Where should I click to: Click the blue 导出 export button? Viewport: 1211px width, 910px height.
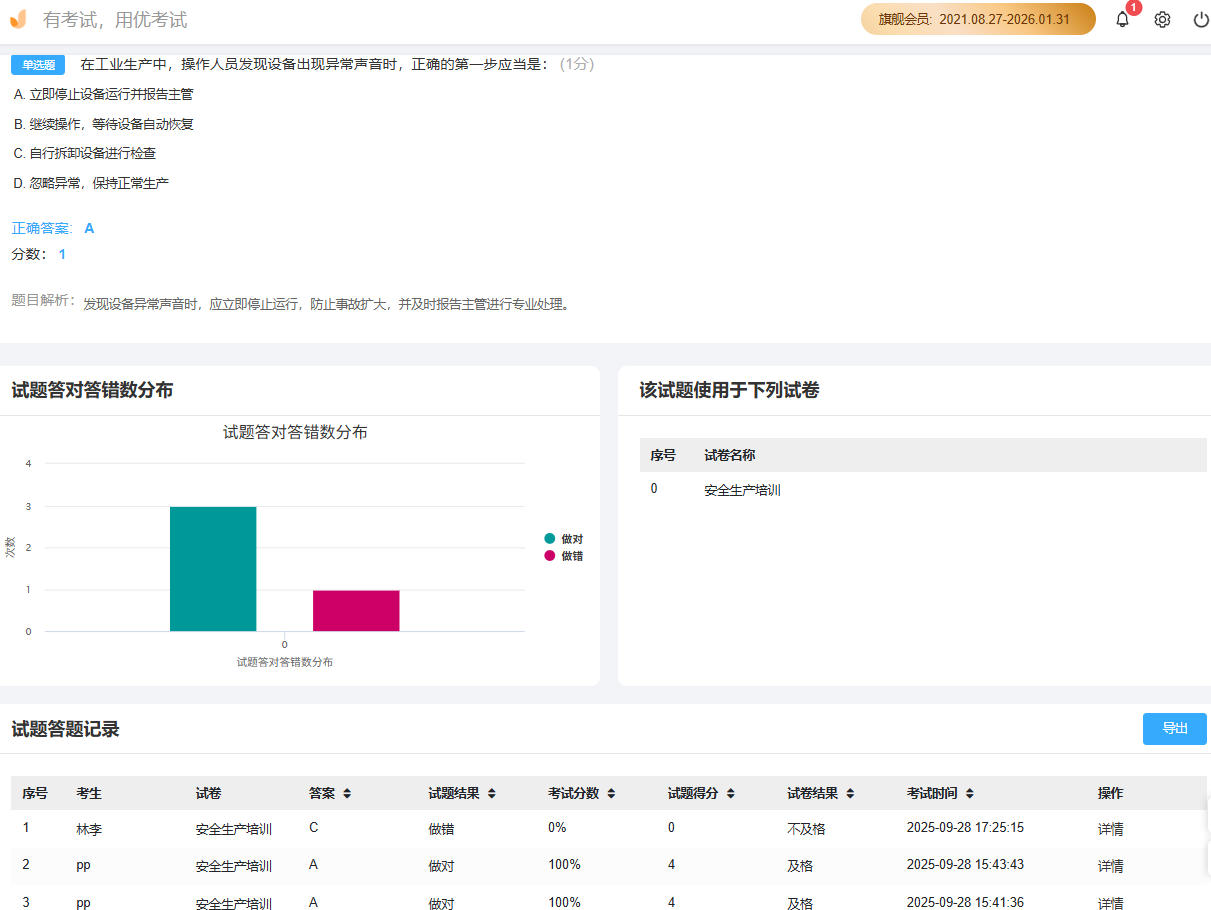[1174, 729]
